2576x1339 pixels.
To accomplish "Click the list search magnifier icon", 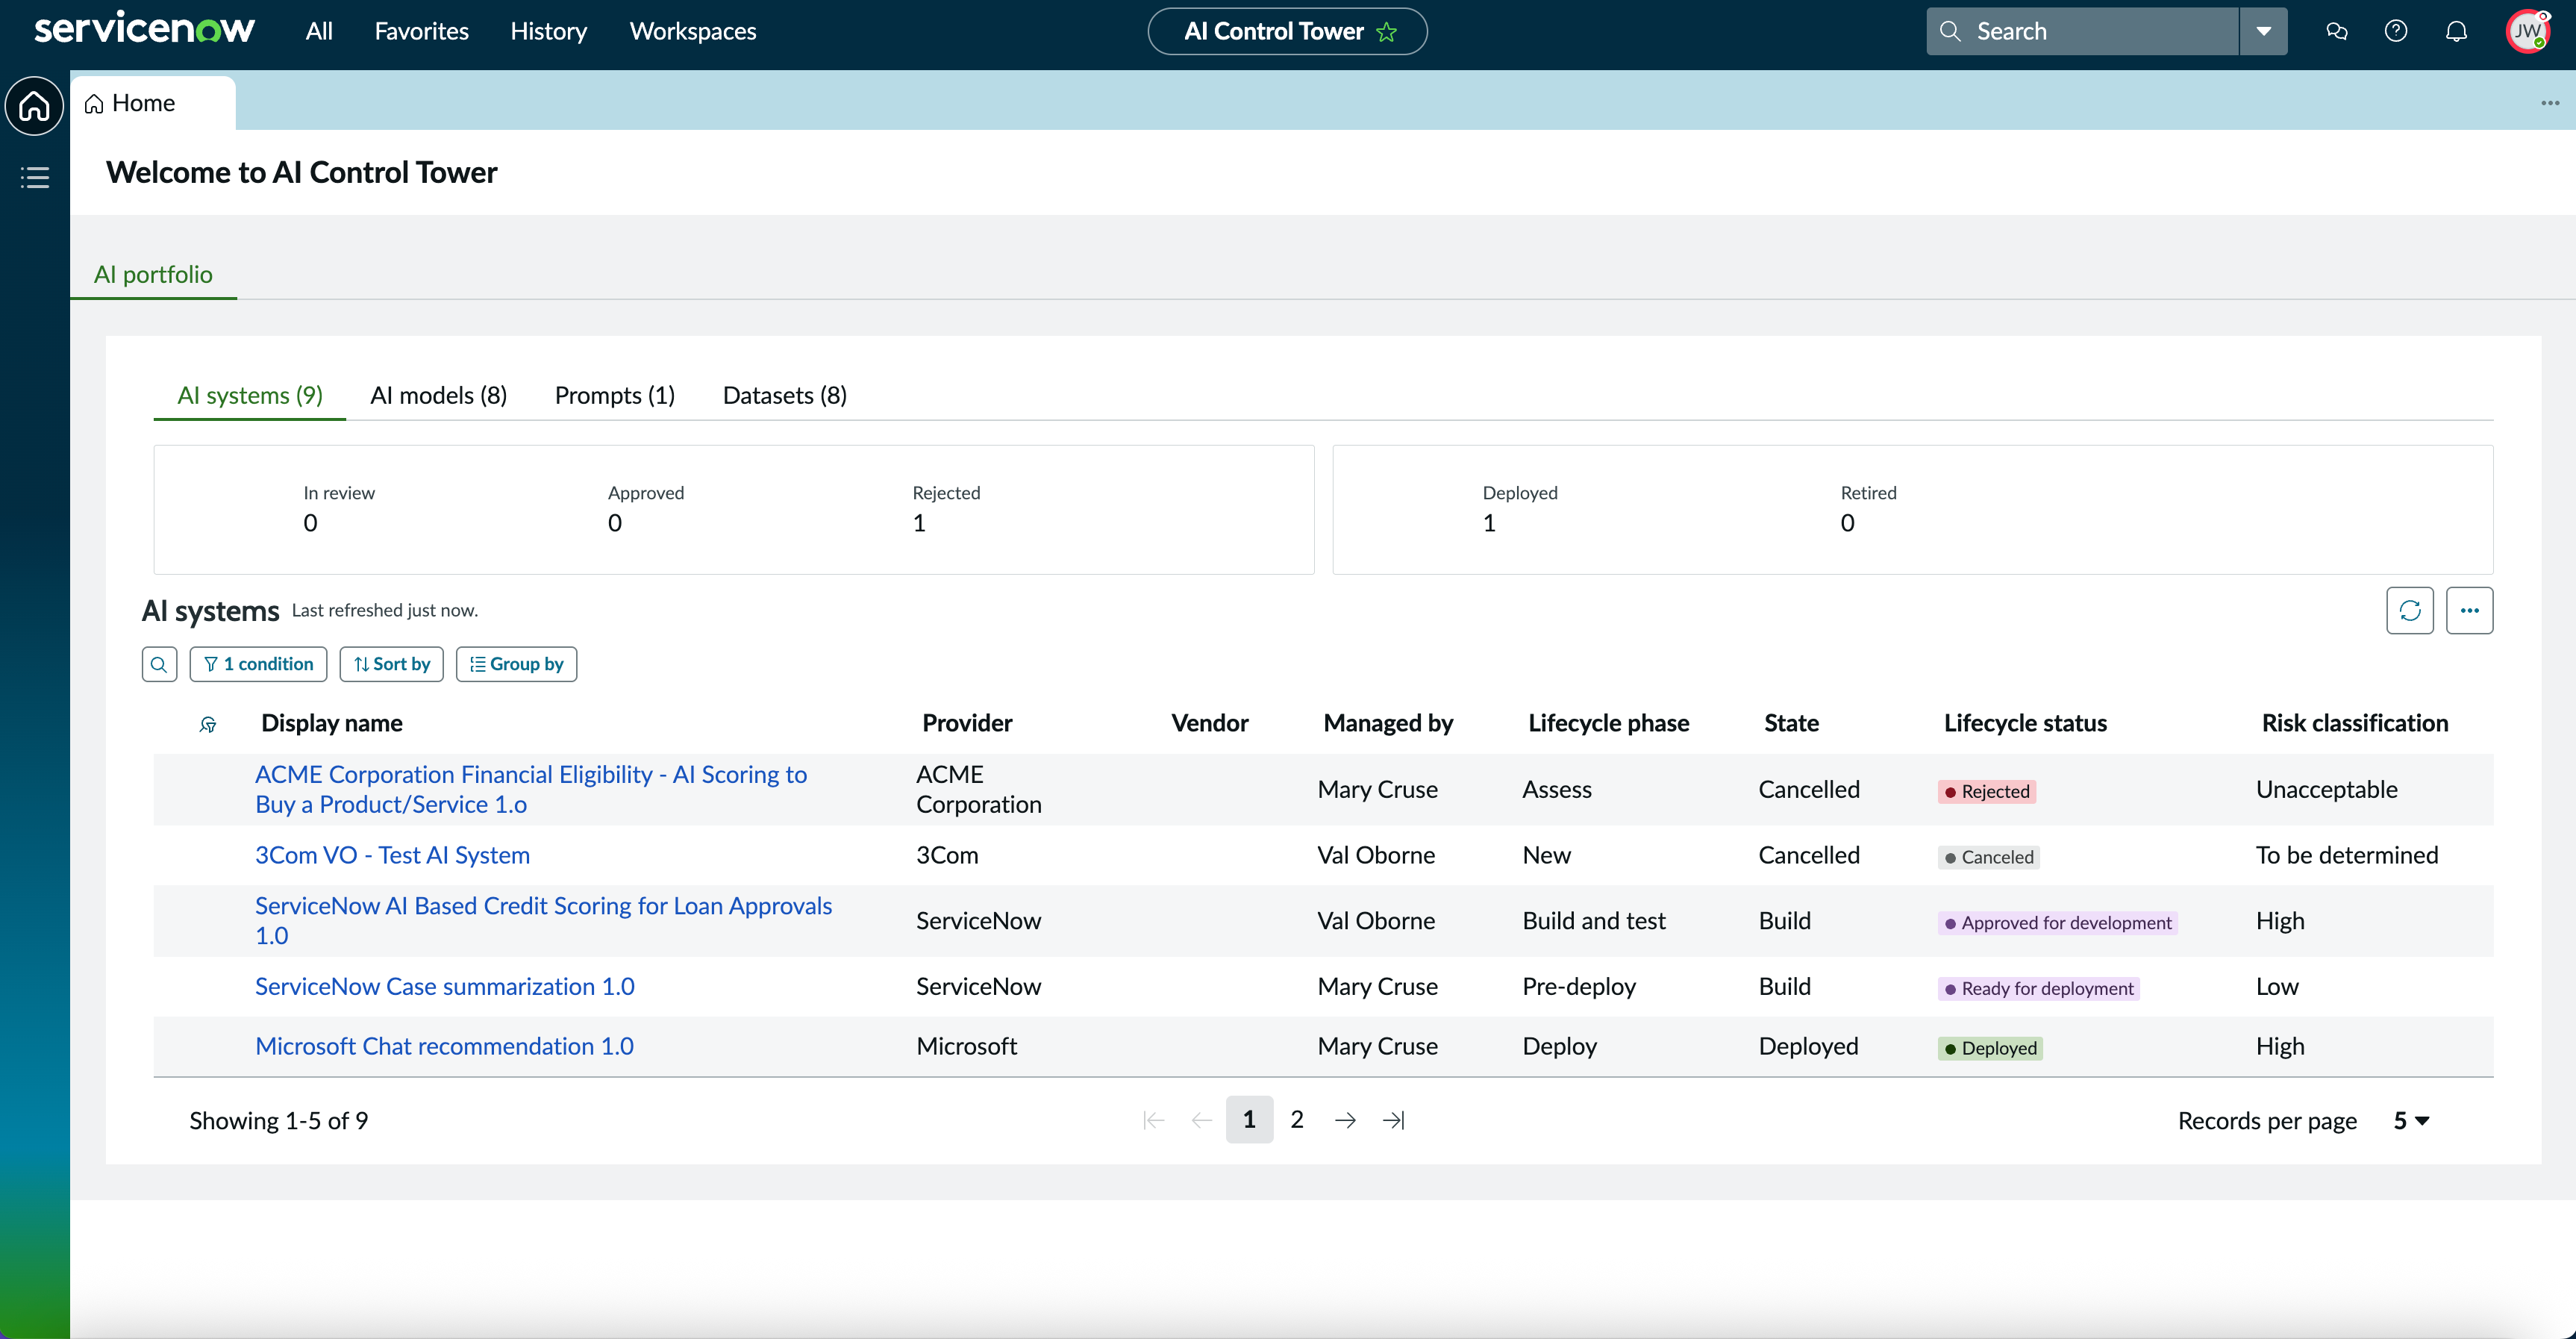I will point(159,664).
